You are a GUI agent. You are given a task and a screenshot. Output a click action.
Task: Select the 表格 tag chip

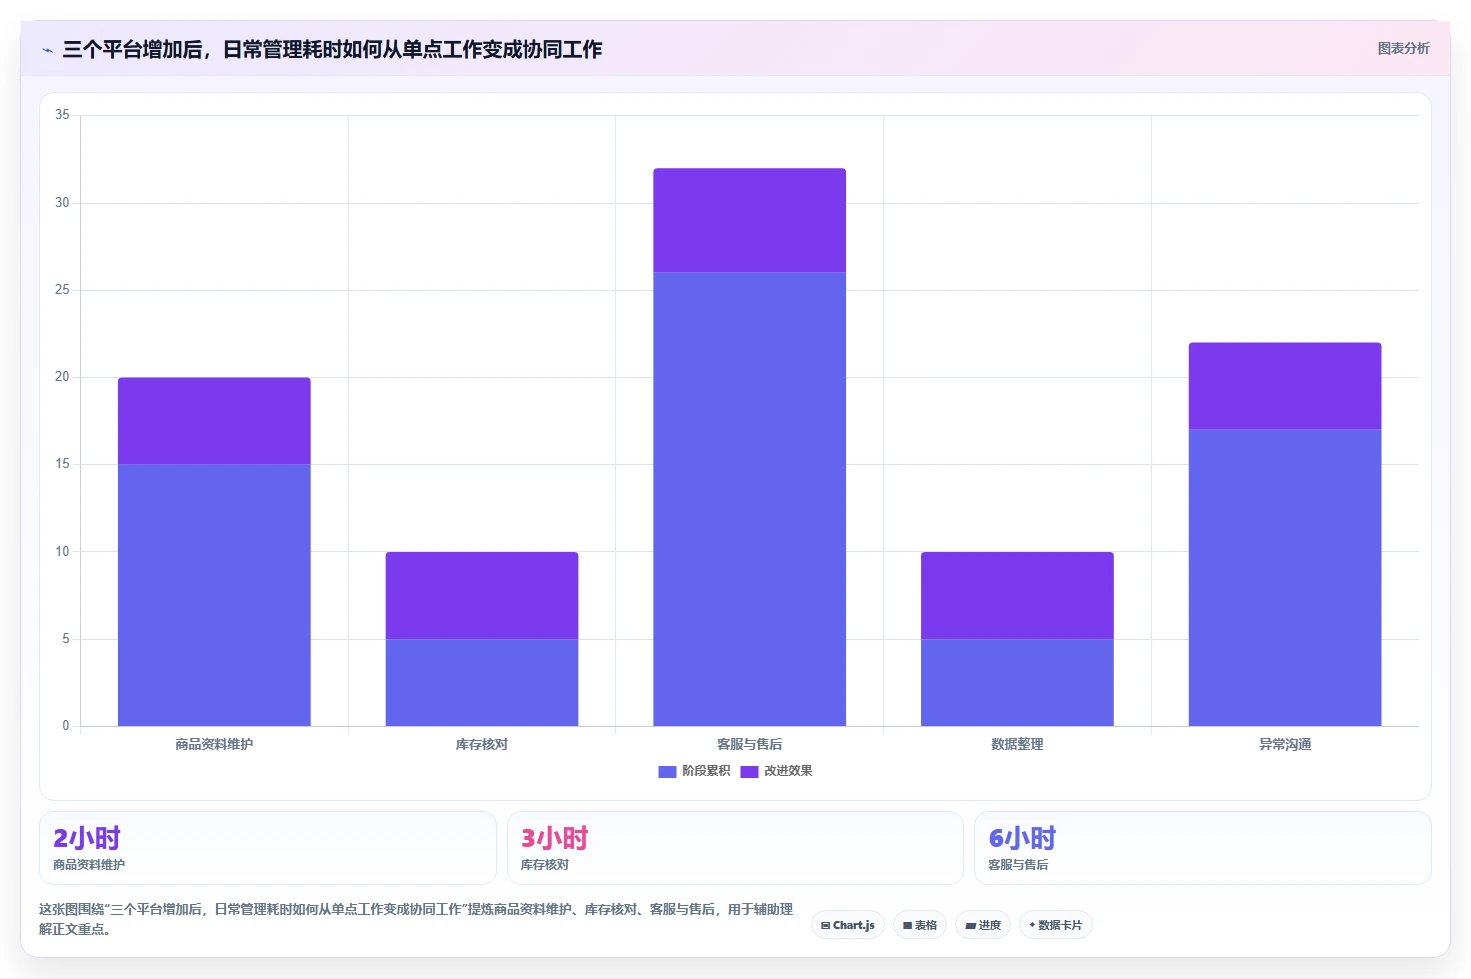coord(920,925)
